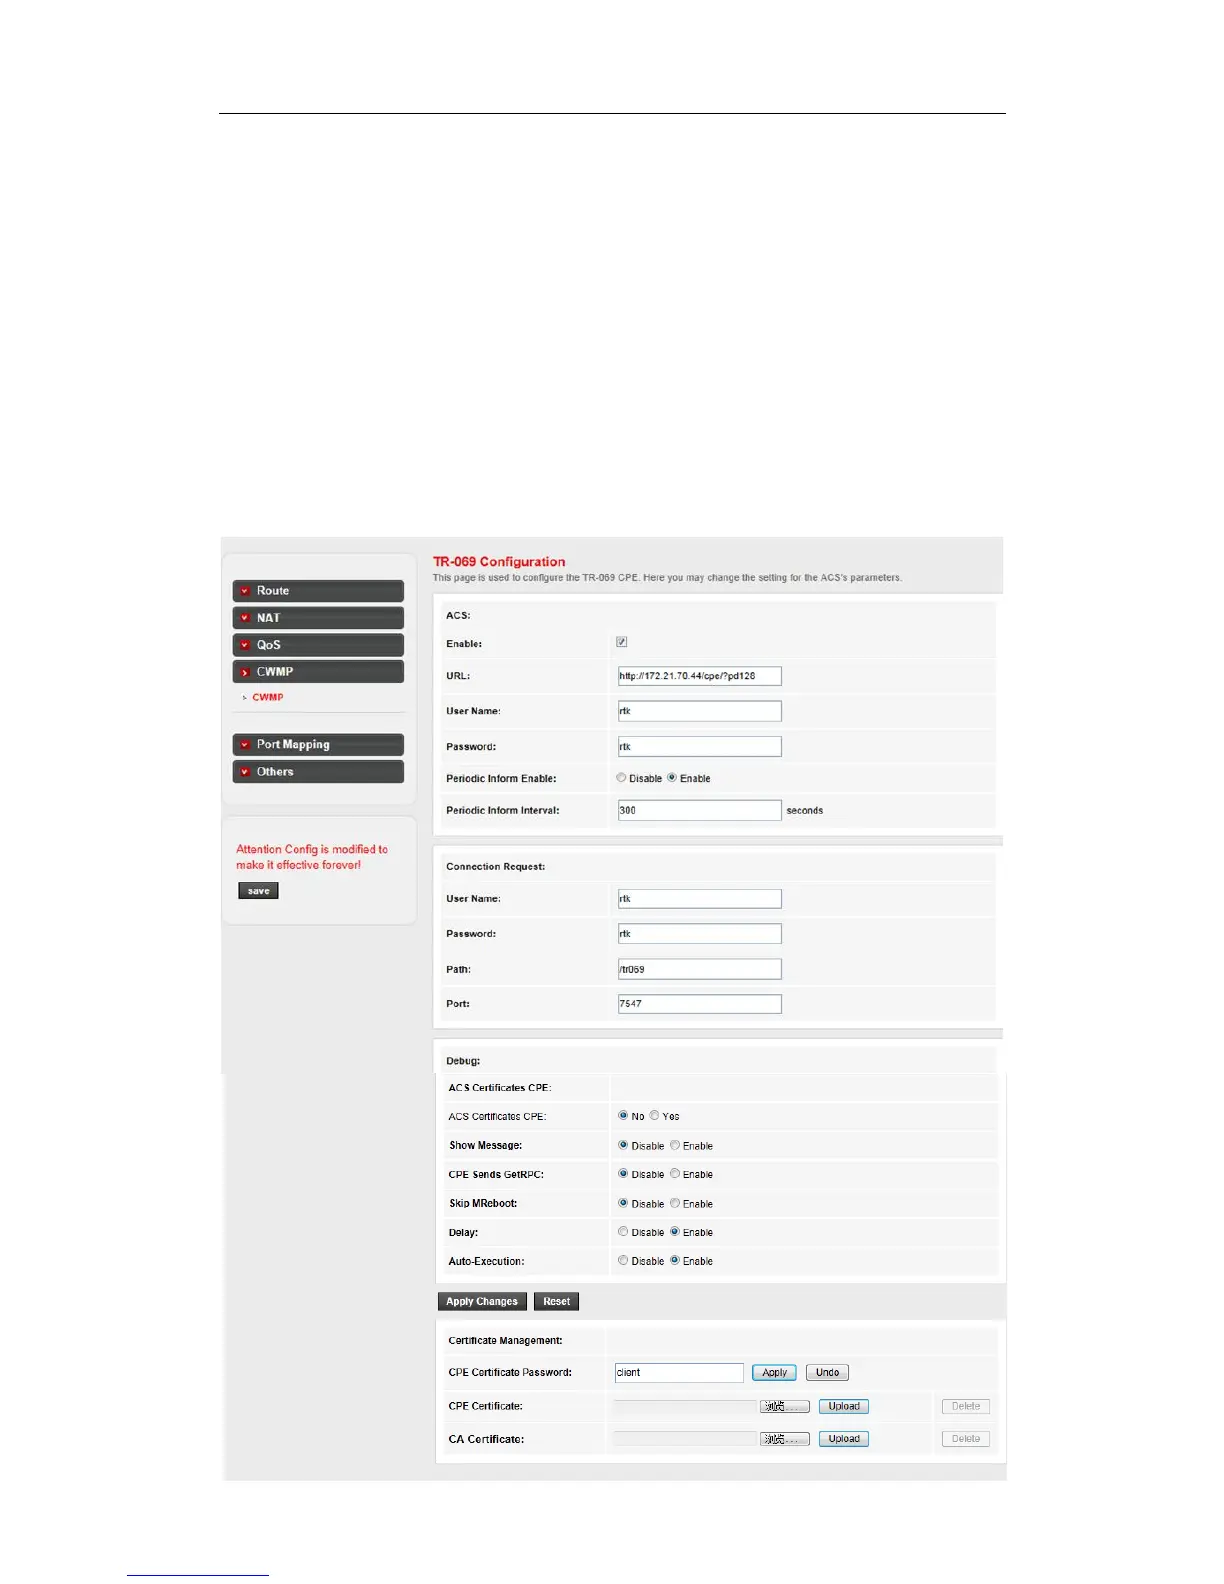The height and width of the screenshot is (1584, 1224).
Task: Click the Periodic Inform Interval field
Action: [699, 810]
